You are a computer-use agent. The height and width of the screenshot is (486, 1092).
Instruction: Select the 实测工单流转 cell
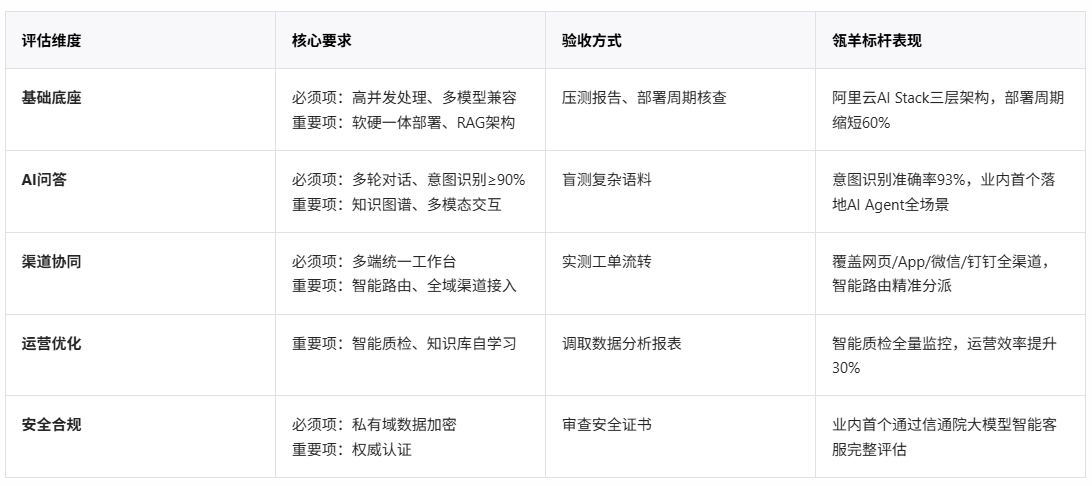pyautogui.click(x=607, y=261)
